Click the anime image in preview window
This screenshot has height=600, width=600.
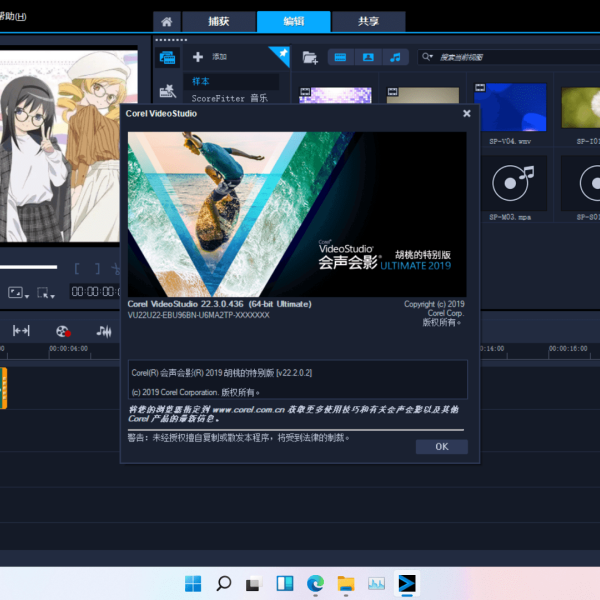point(69,146)
